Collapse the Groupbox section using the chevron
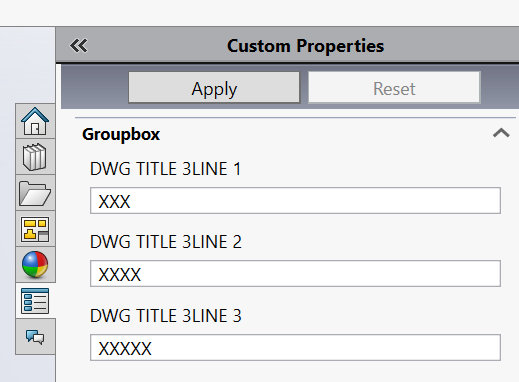Viewport: 519px width, 382px height. click(x=501, y=133)
